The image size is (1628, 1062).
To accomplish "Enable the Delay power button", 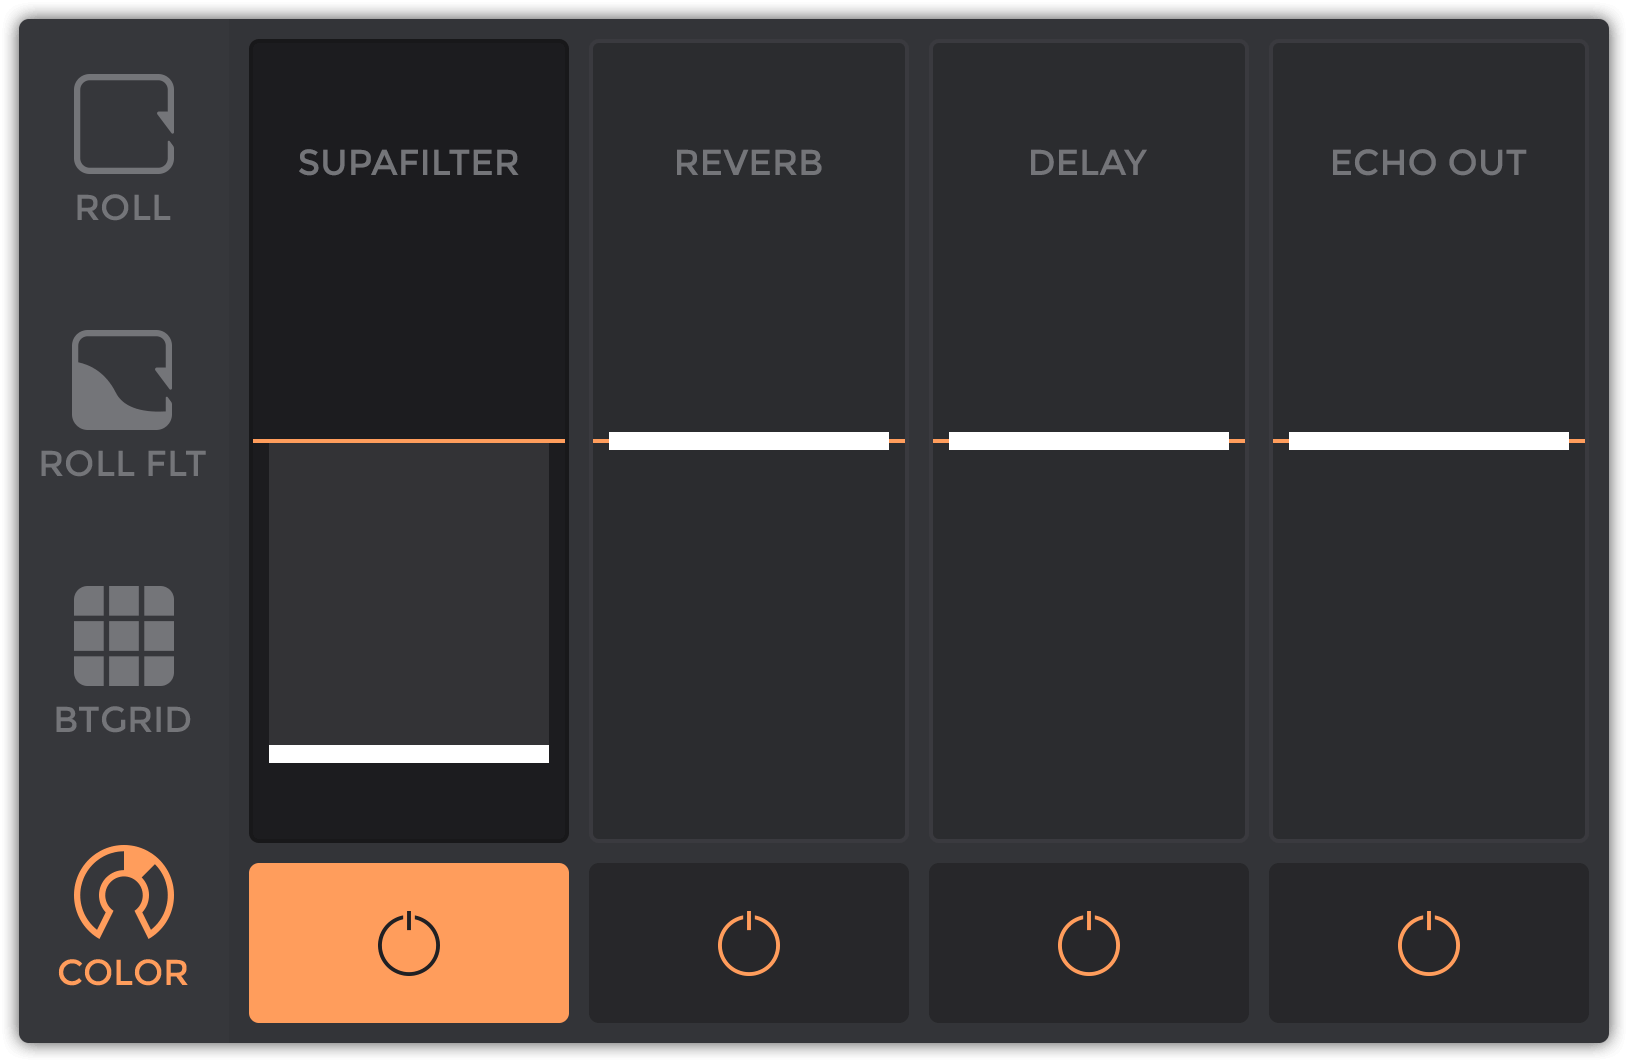I will coord(1089,943).
